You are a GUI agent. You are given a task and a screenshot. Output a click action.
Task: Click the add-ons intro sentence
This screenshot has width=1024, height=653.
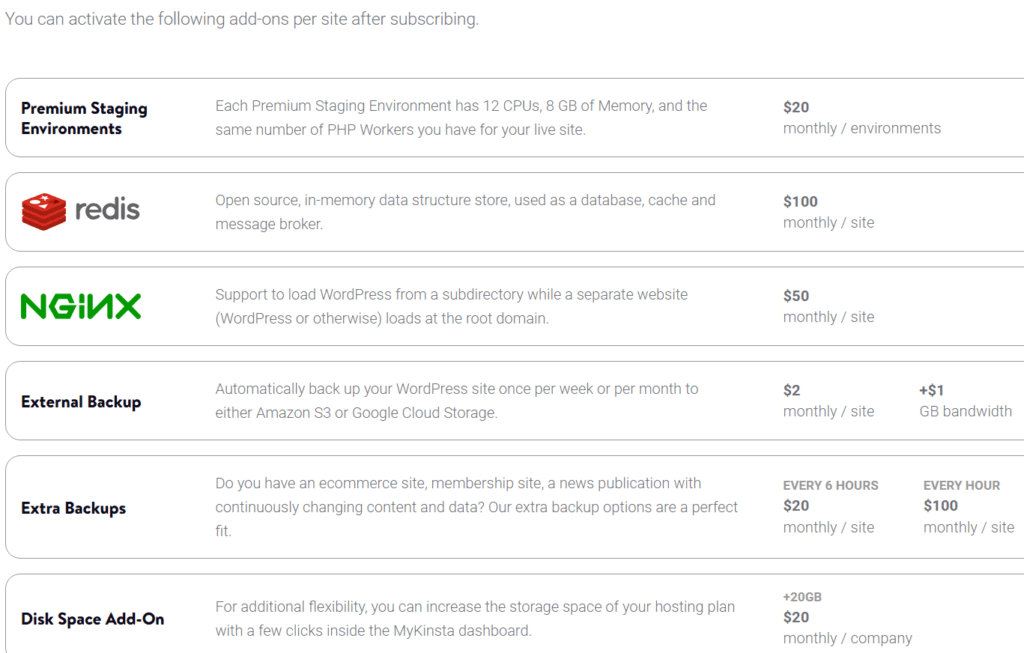(242, 19)
